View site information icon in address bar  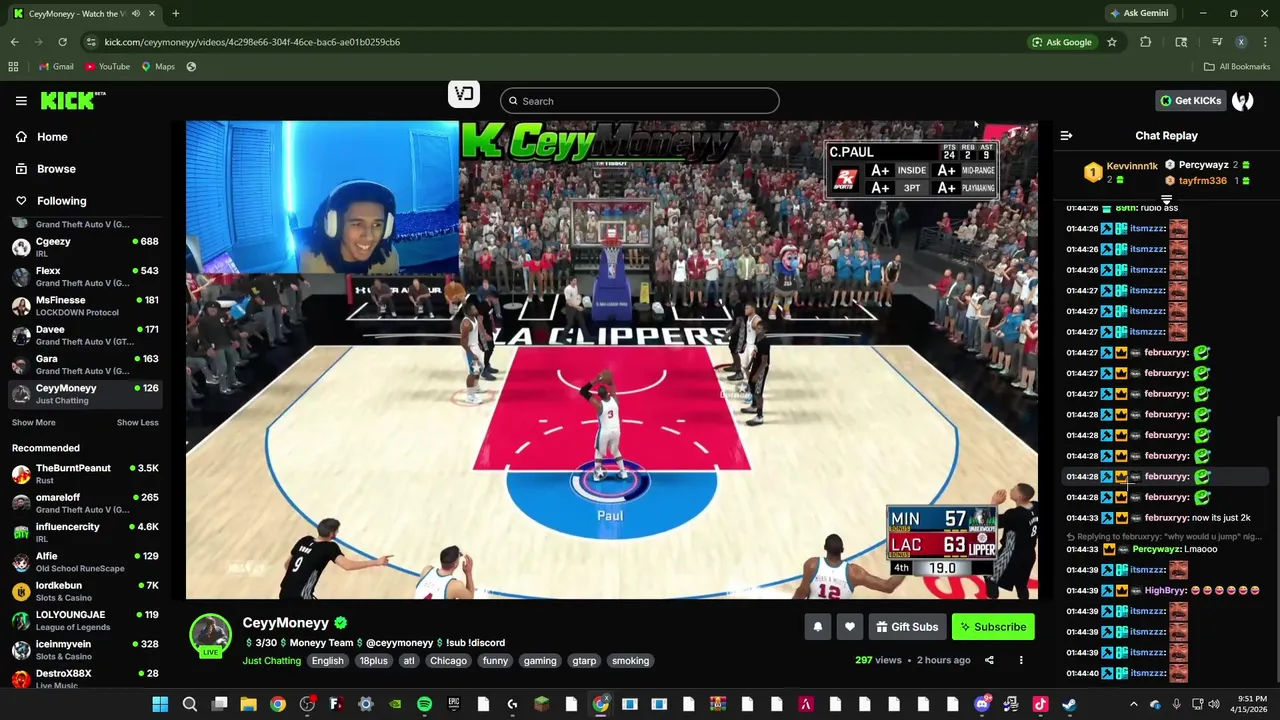coord(91,42)
